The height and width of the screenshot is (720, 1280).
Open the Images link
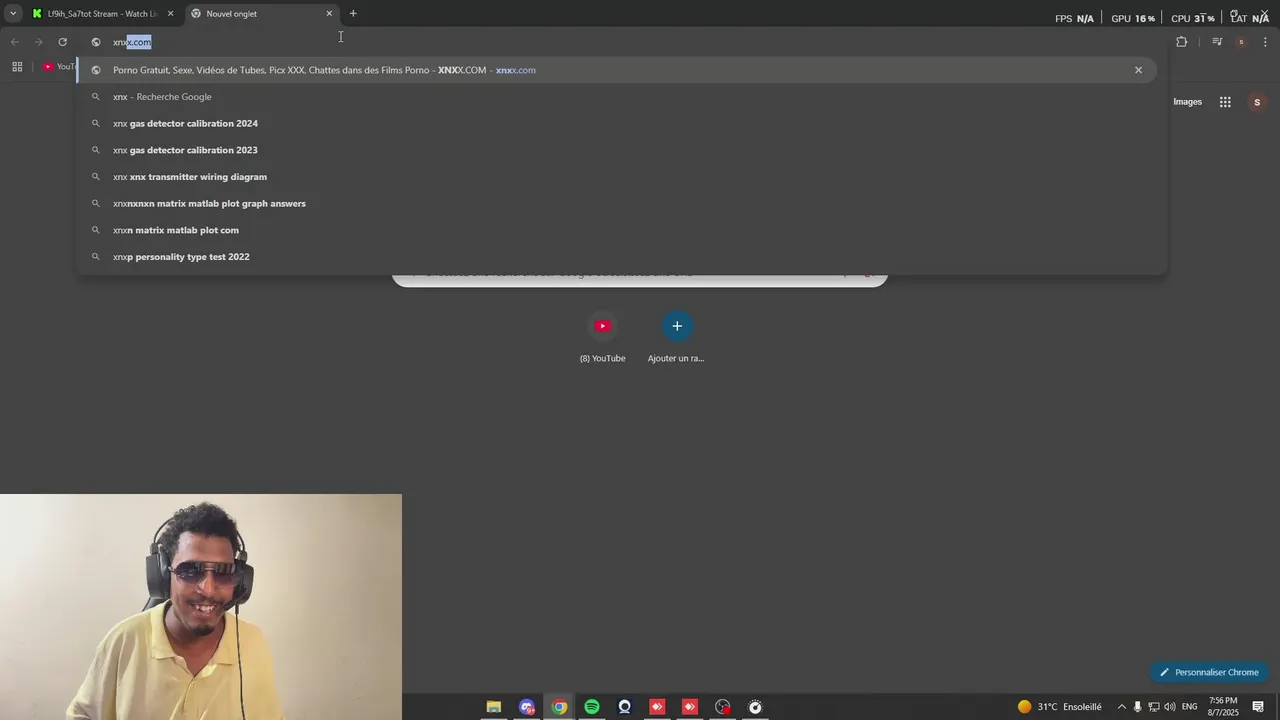pyautogui.click(x=1187, y=102)
